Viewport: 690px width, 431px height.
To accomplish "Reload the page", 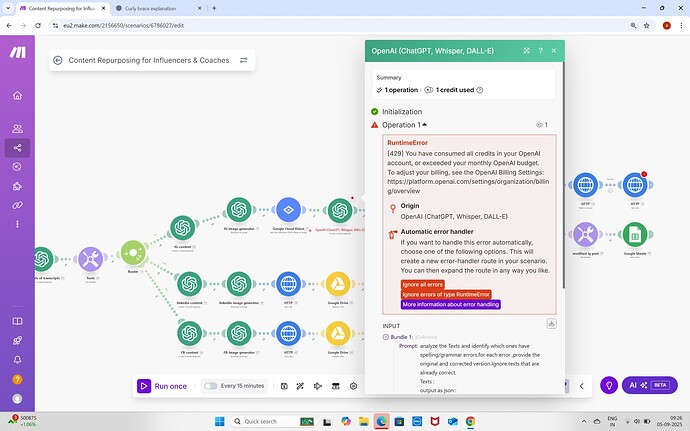I will tap(38, 26).
